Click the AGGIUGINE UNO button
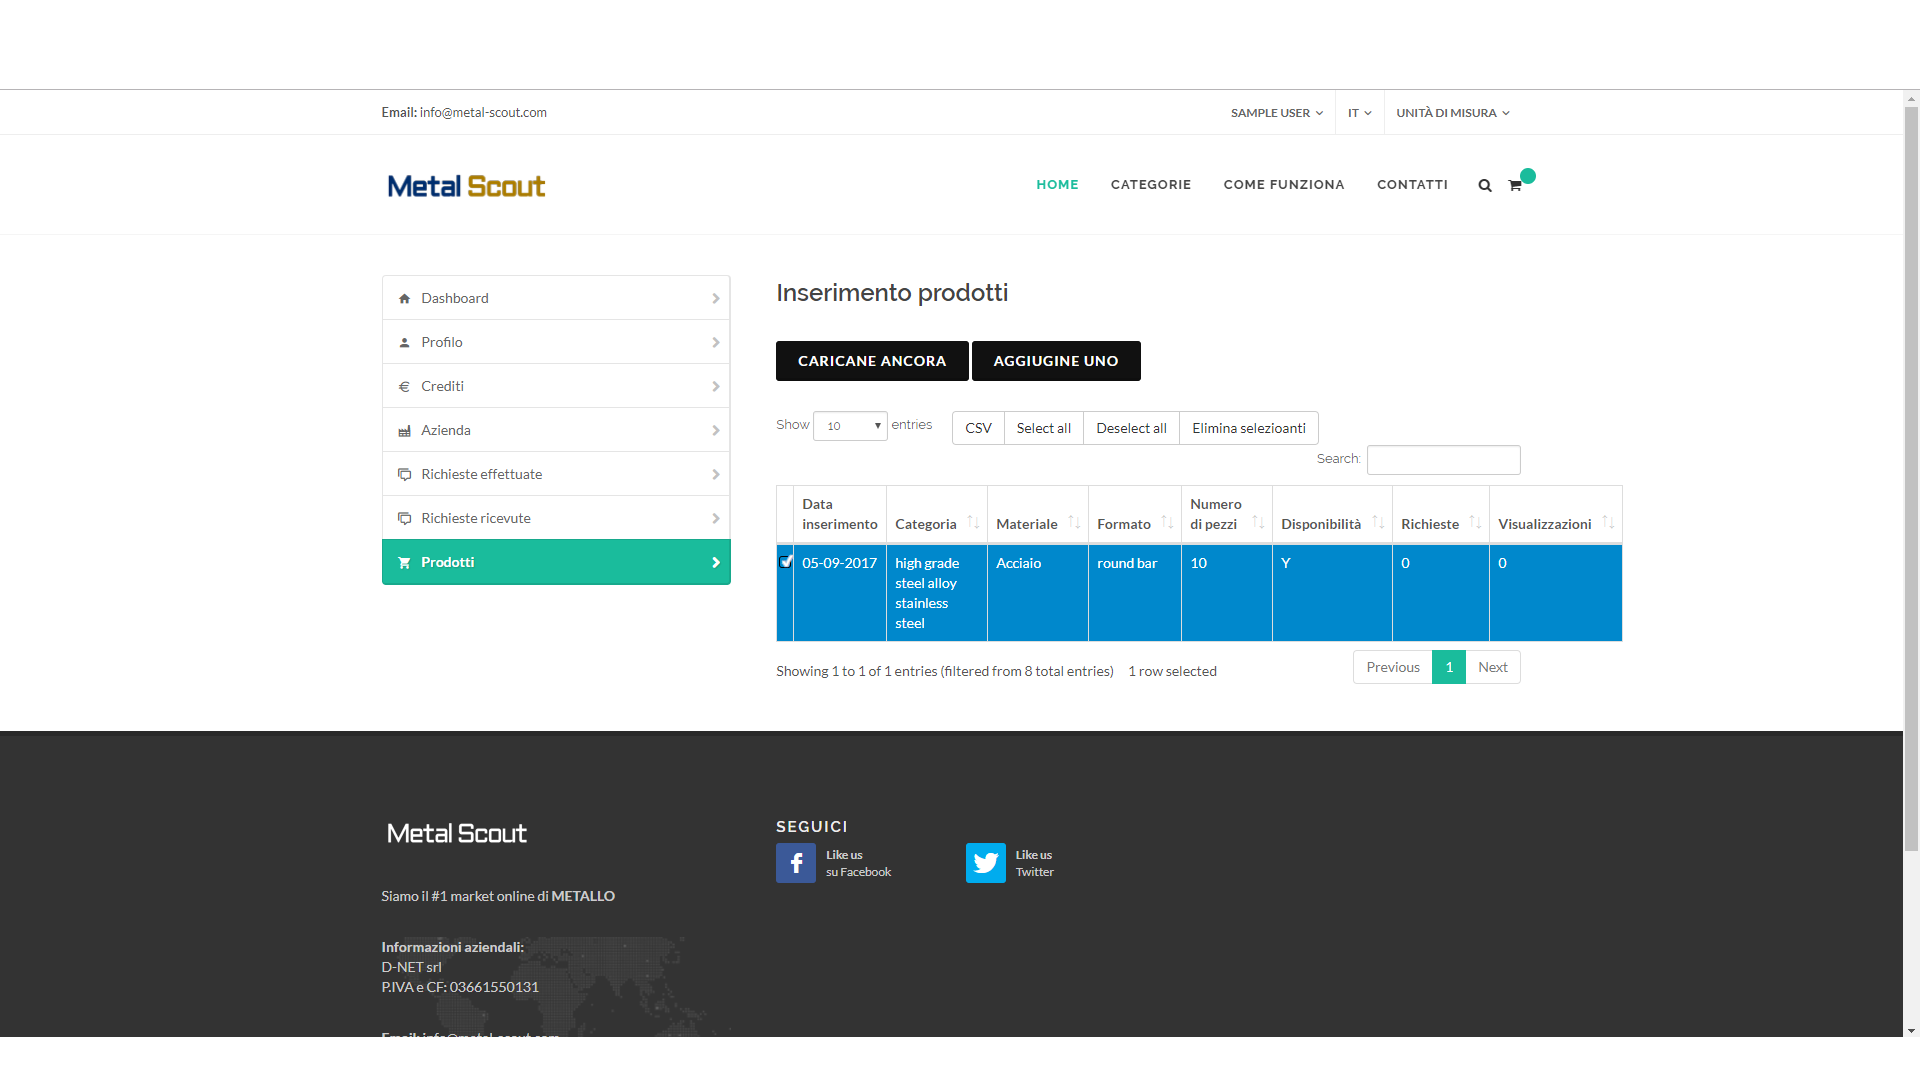1920x1080 pixels. click(x=1056, y=361)
